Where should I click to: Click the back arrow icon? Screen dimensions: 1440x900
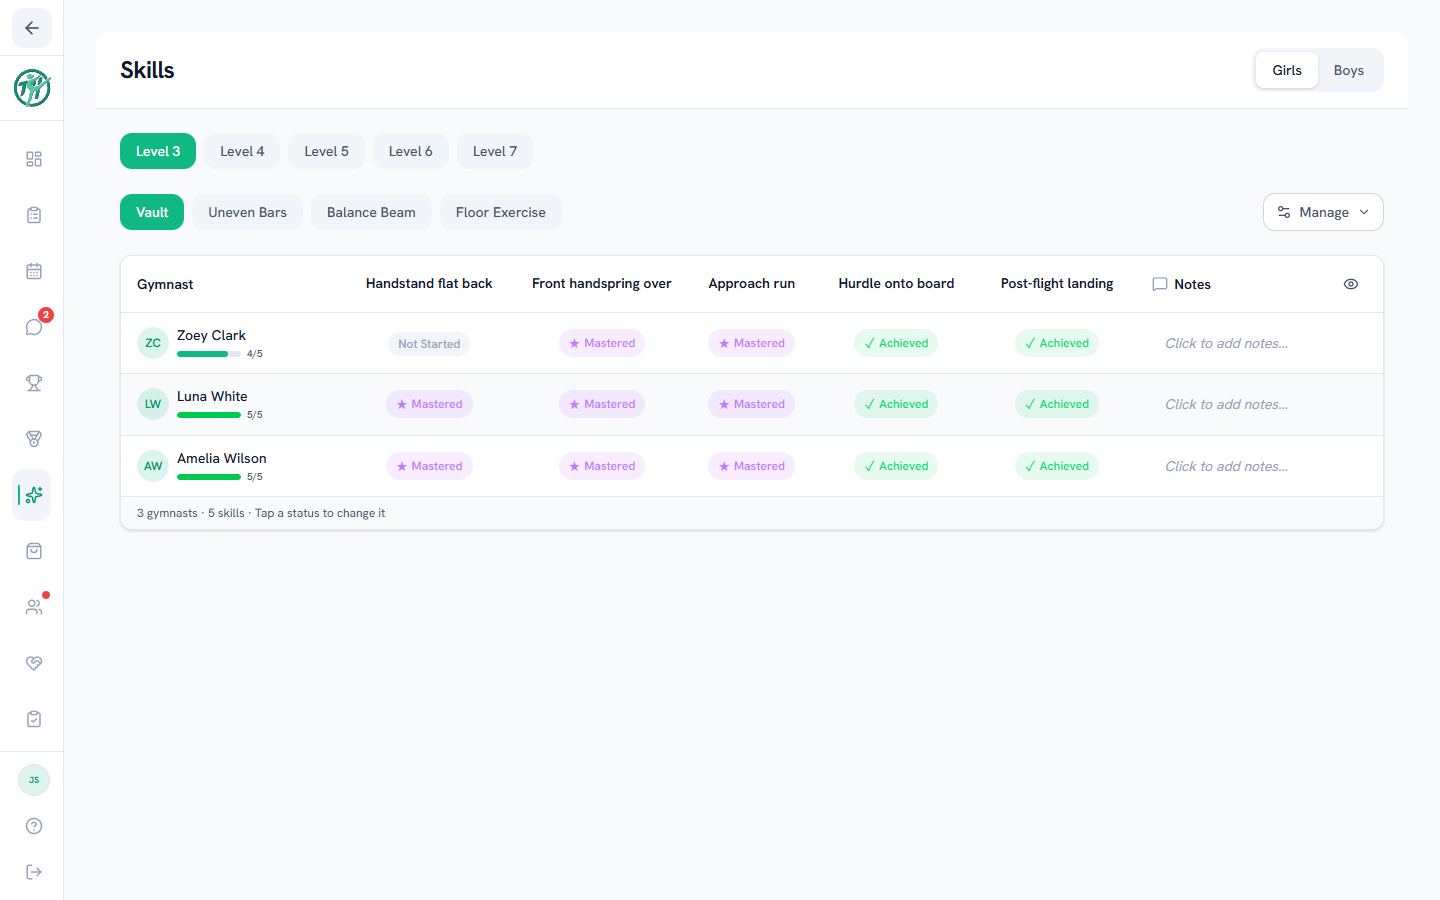click(x=32, y=28)
